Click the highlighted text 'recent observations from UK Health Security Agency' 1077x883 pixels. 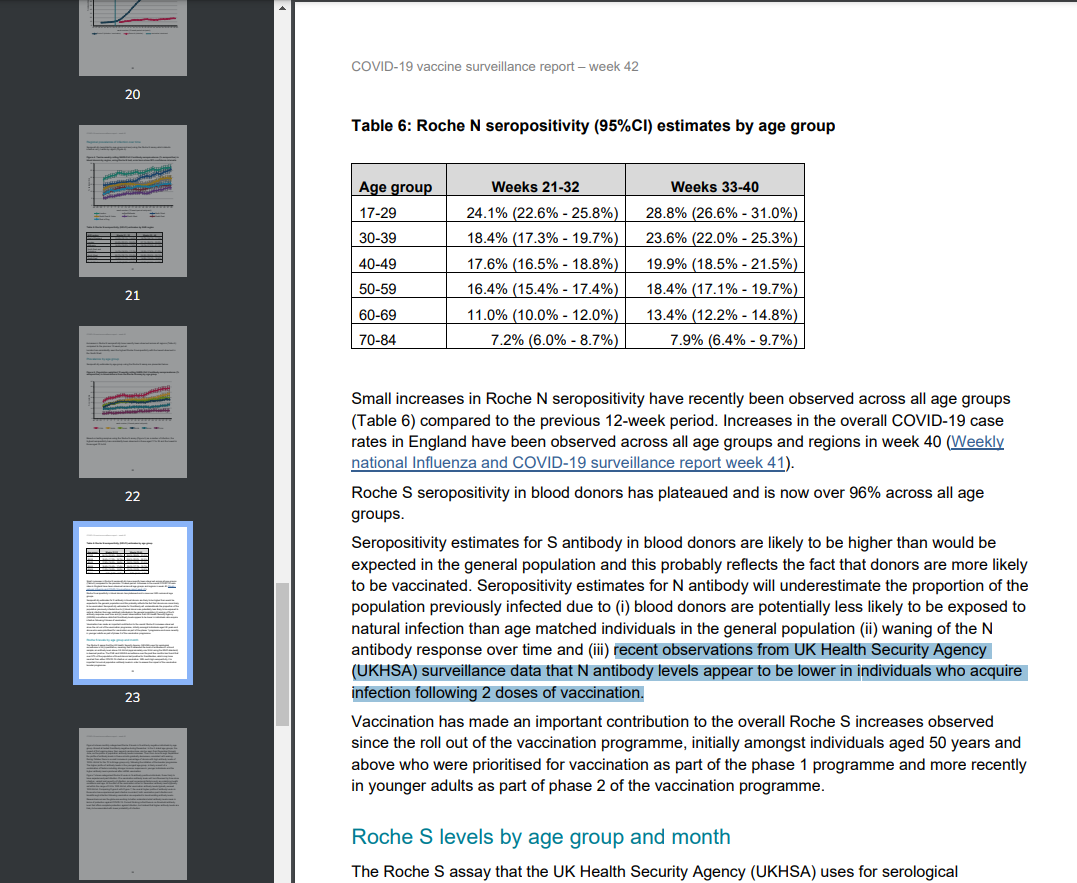click(800, 650)
